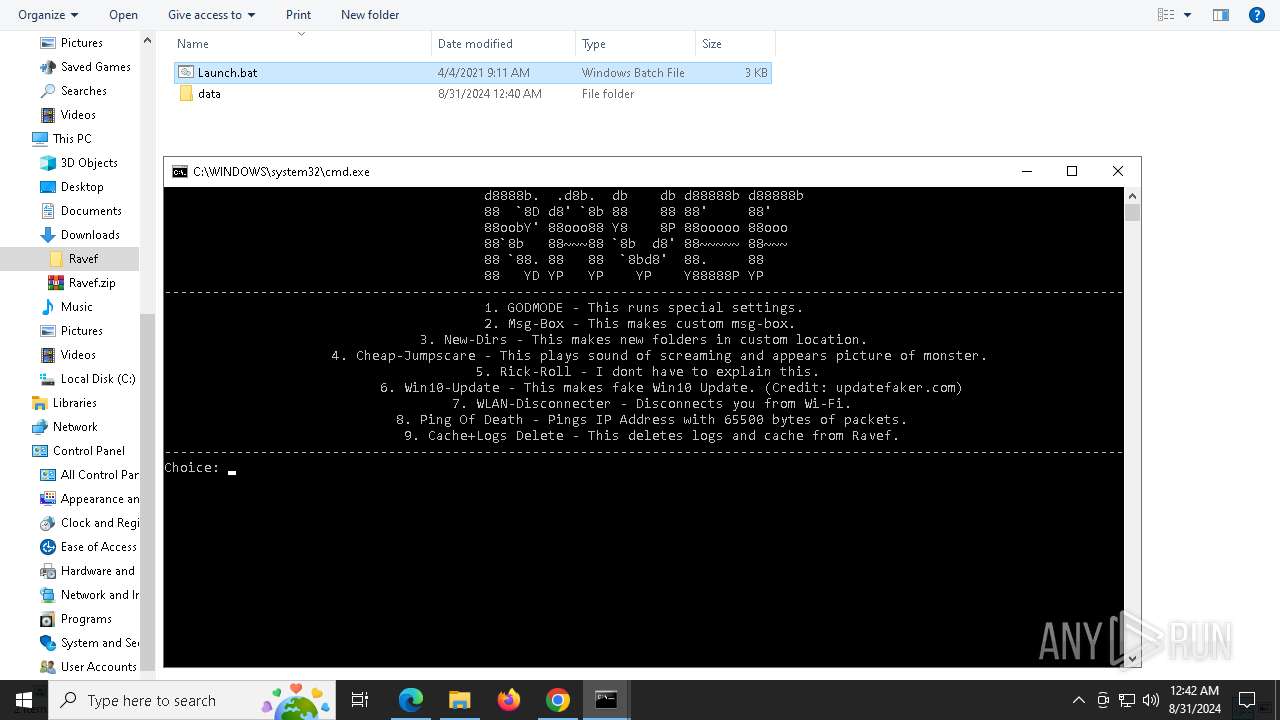Sort by Date modified column
The image size is (1280, 720).
coord(504,44)
